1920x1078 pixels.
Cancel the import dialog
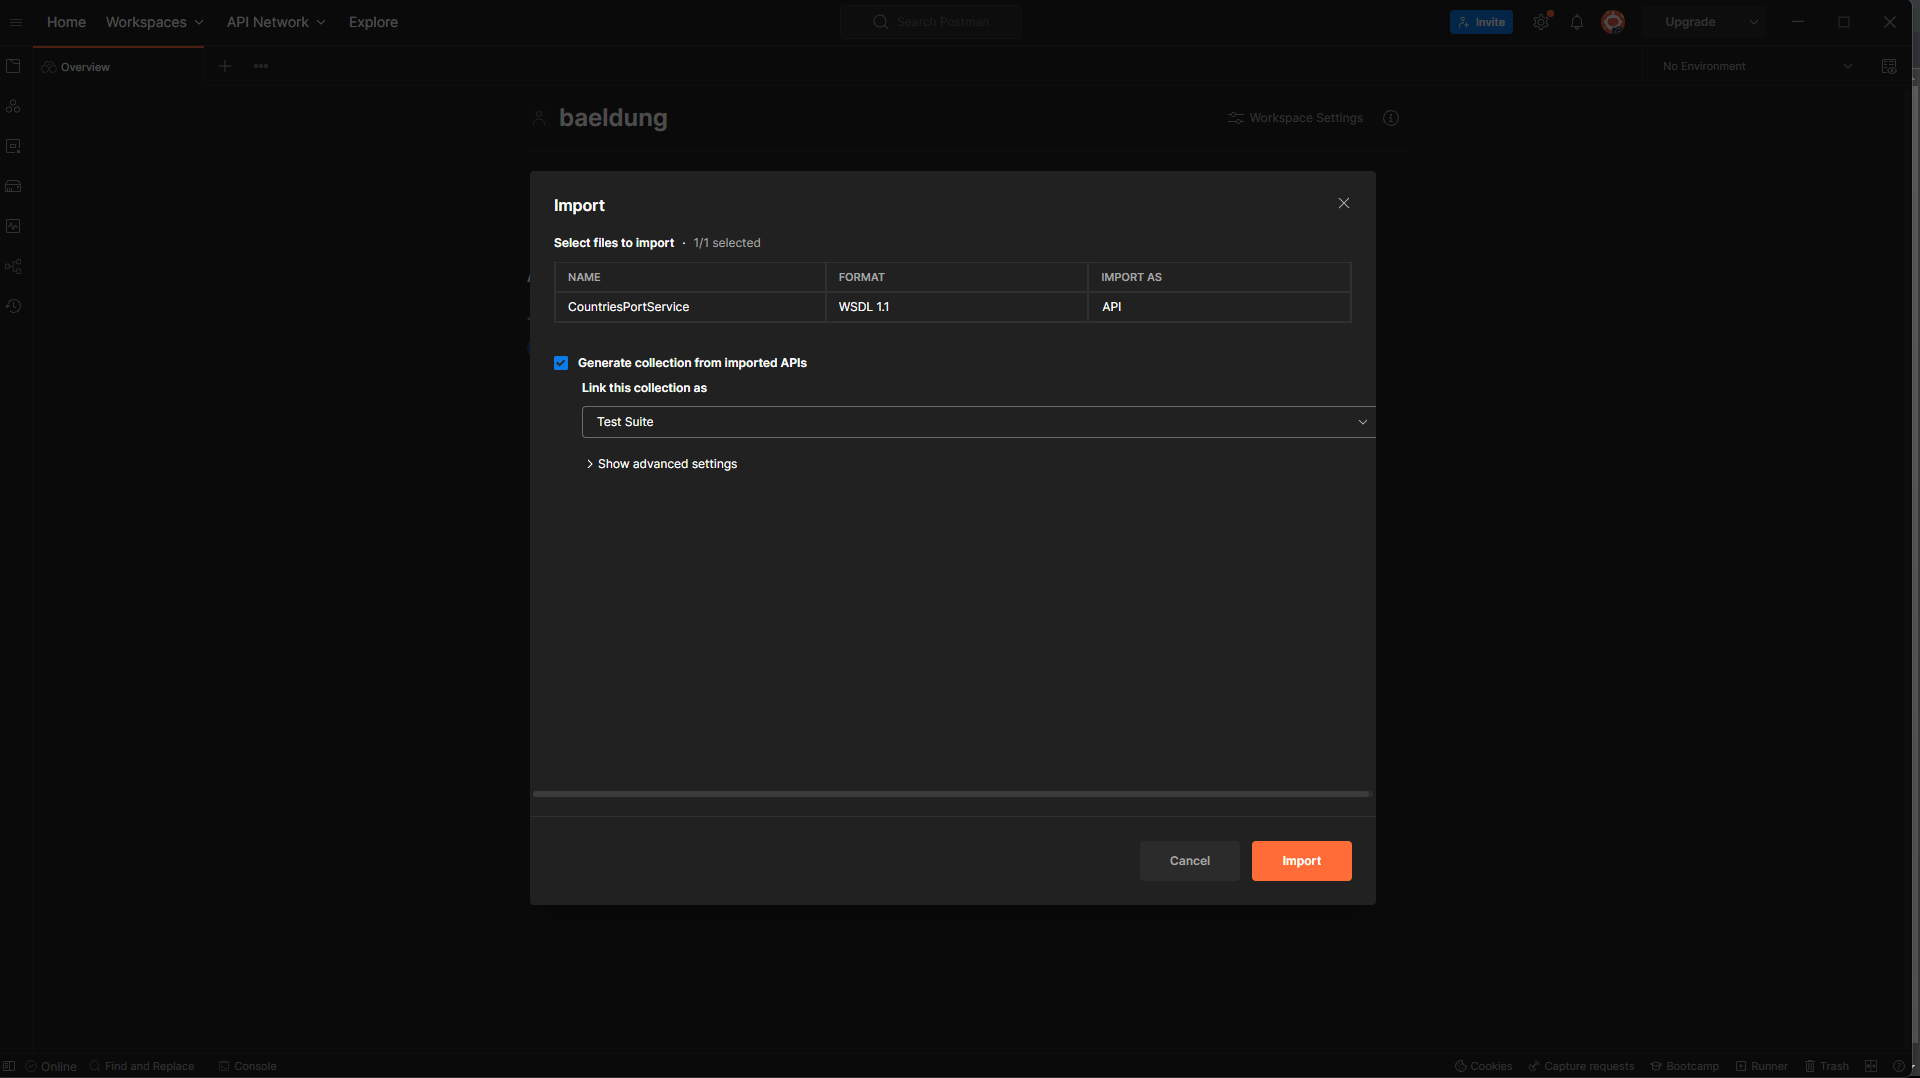point(1189,861)
